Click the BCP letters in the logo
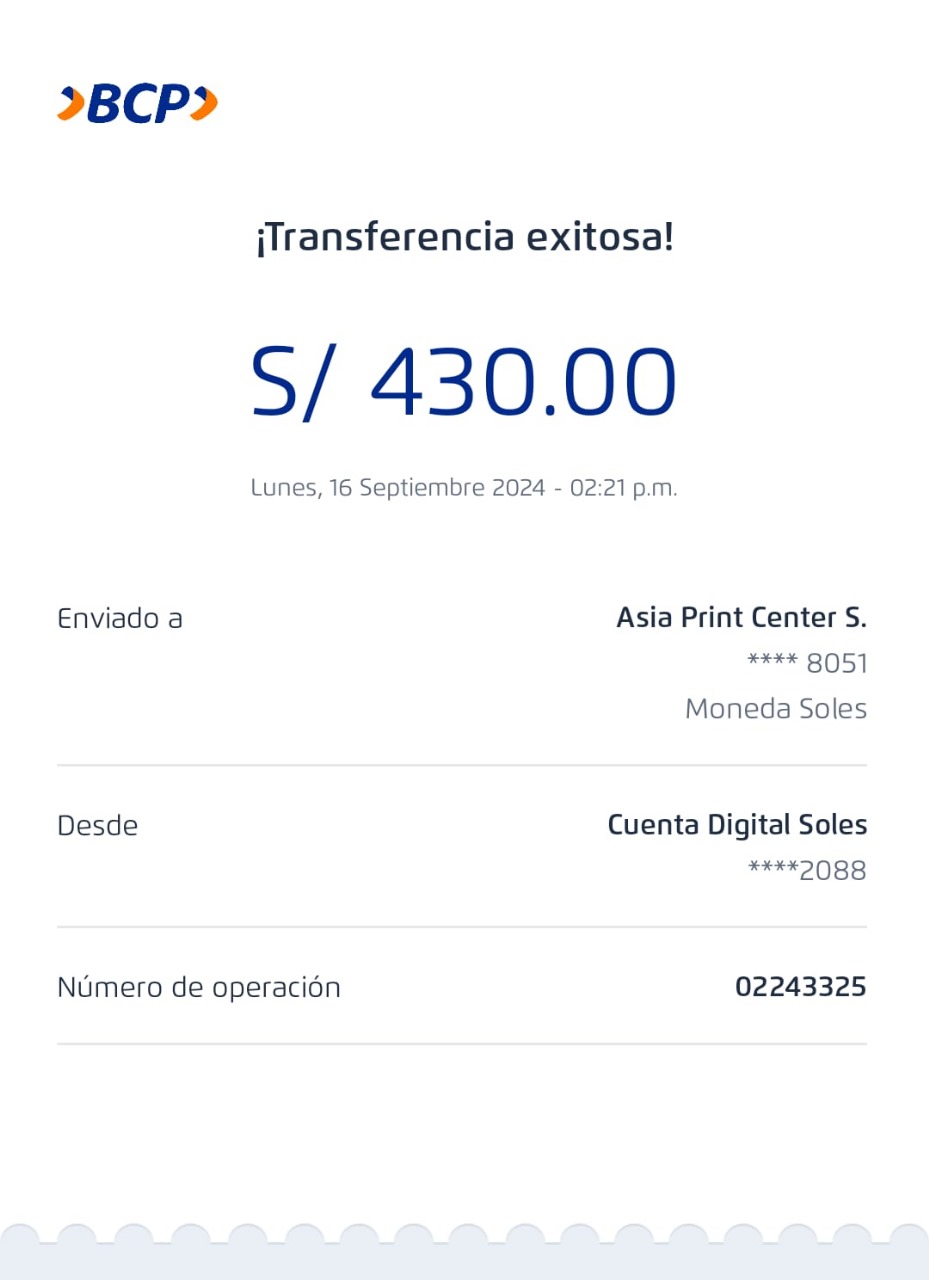This screenshot has height=1280, width=929. click(137, 103)
